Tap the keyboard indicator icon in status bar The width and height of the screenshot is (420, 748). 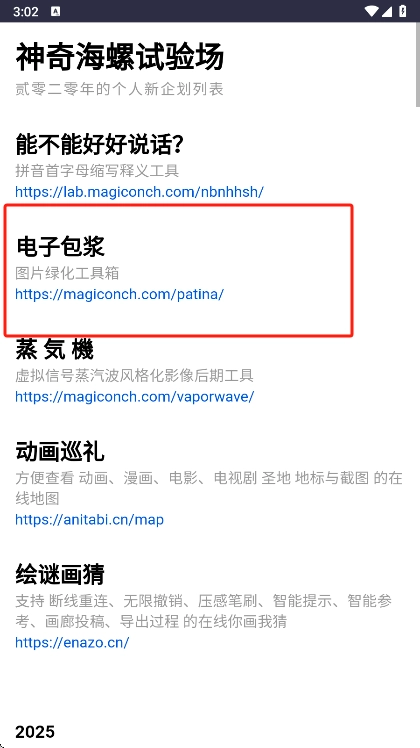coord(55,11)
